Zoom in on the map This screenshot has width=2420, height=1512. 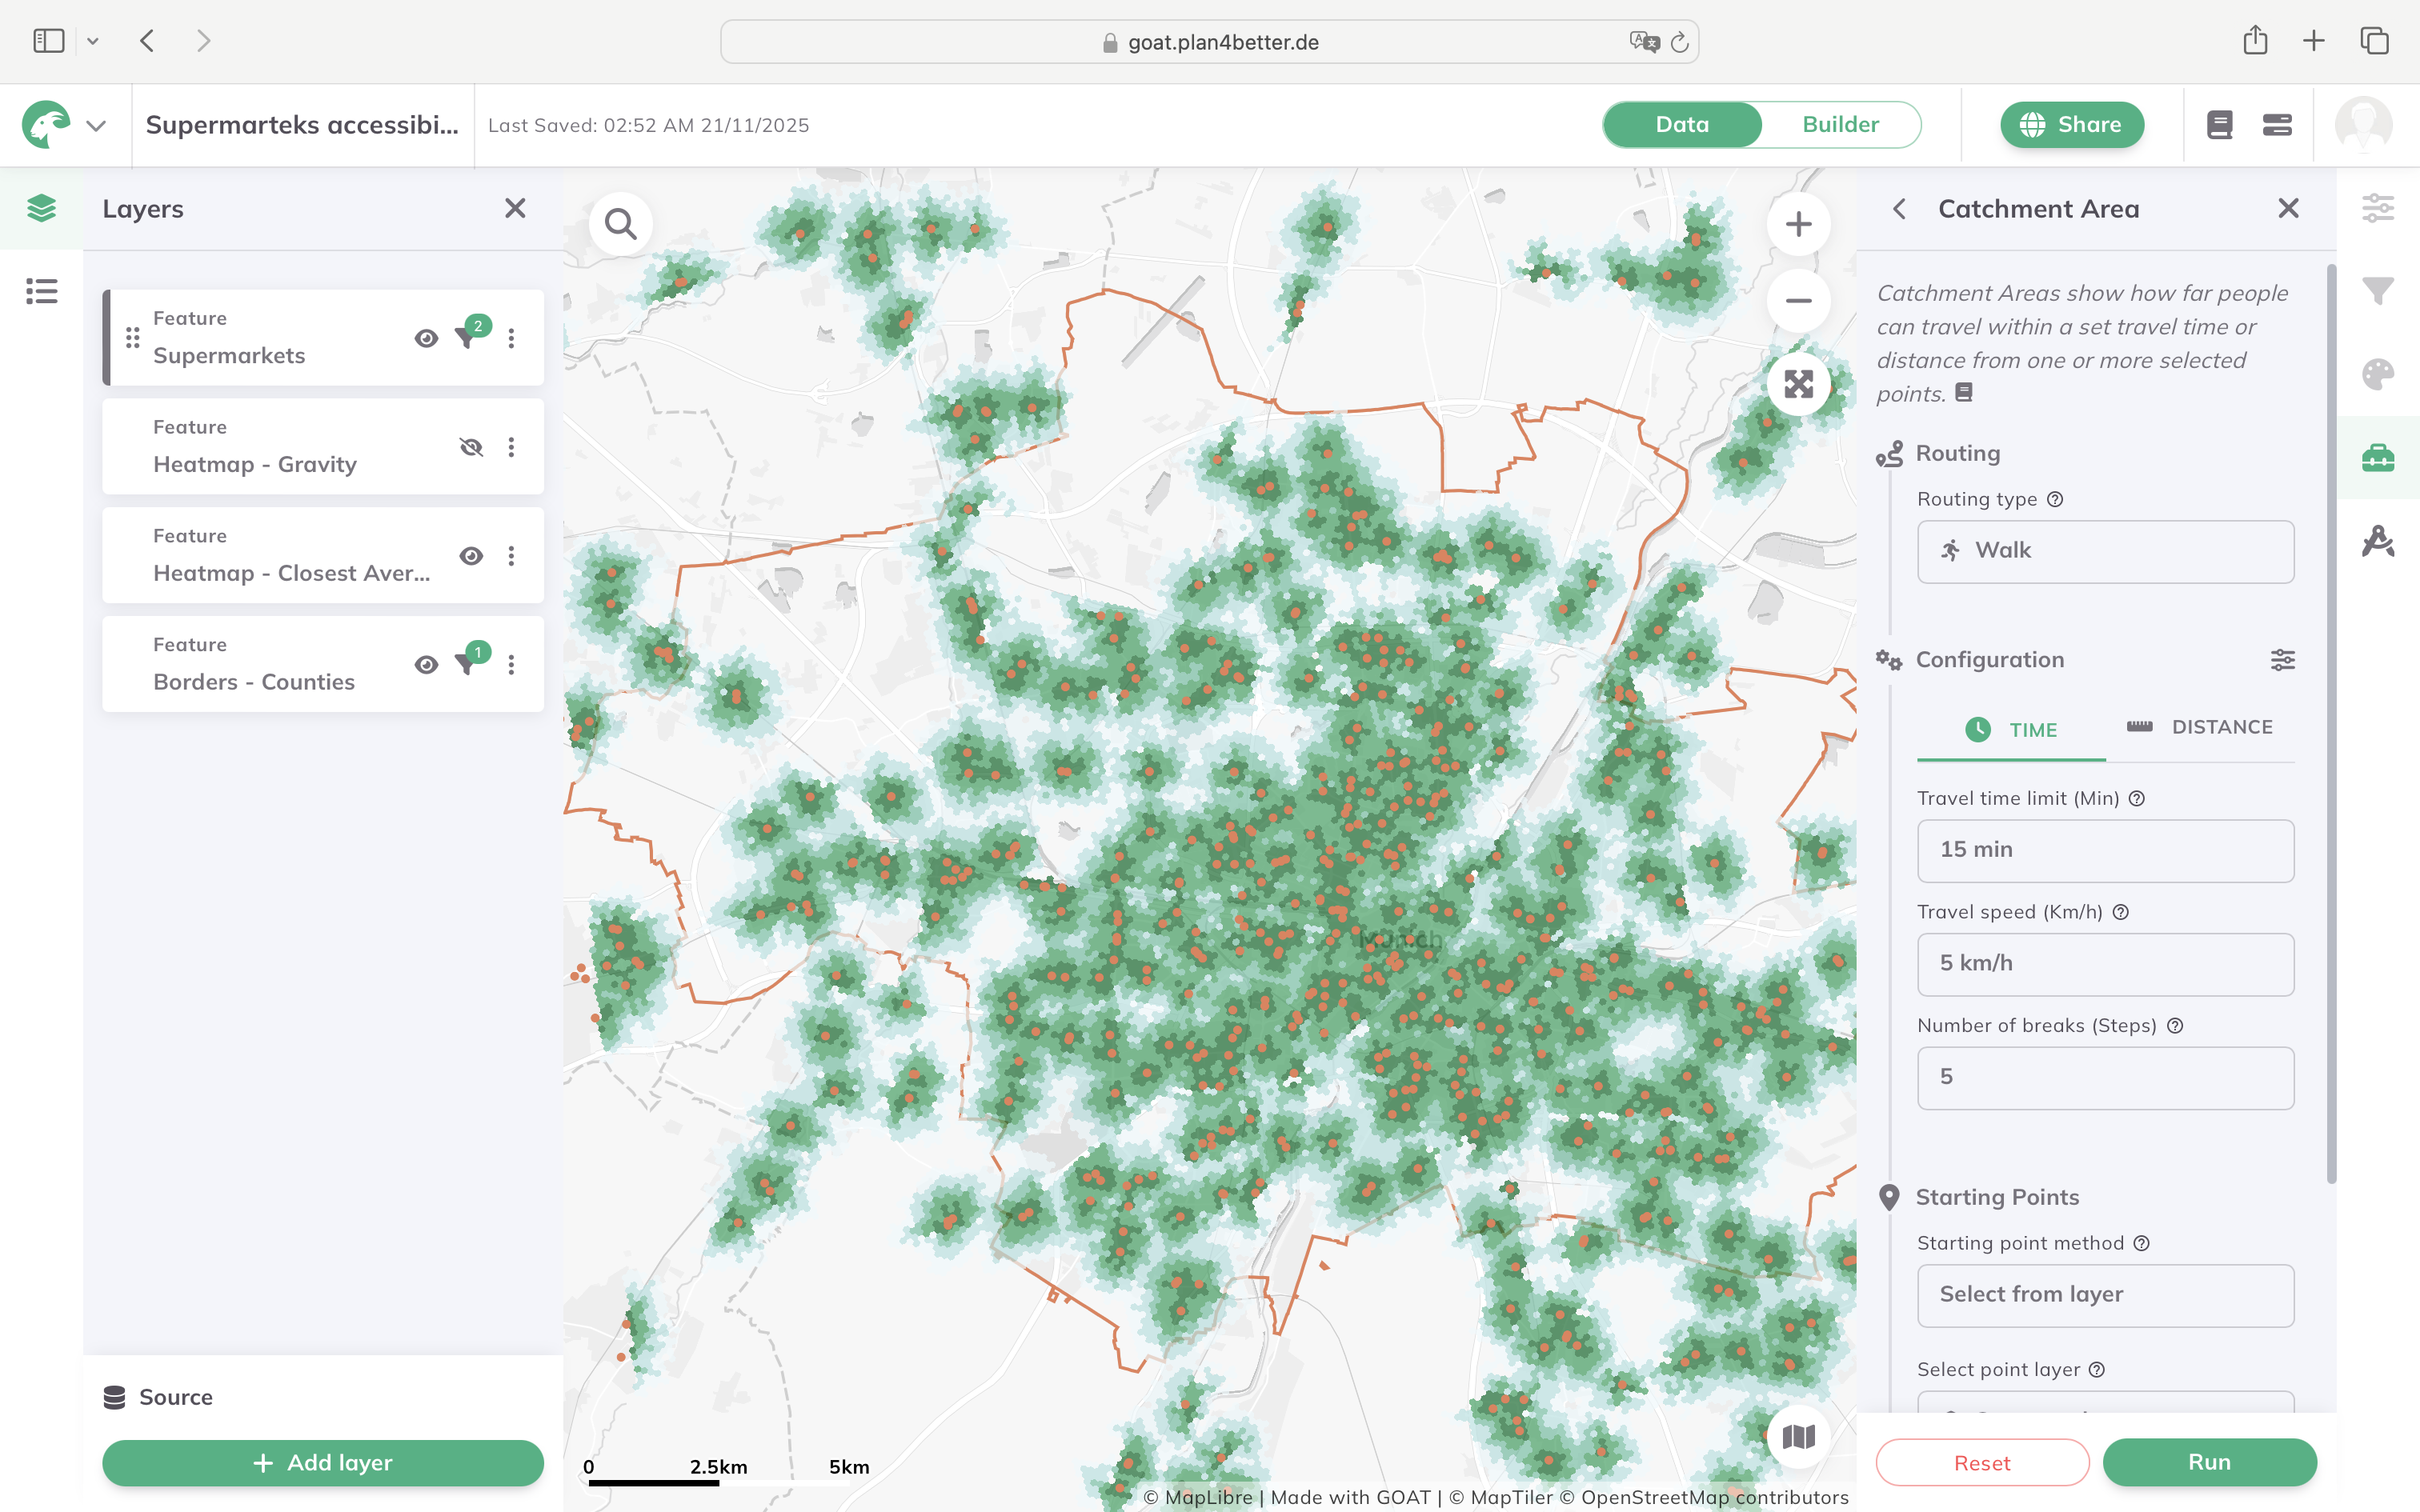[1797, 224]
